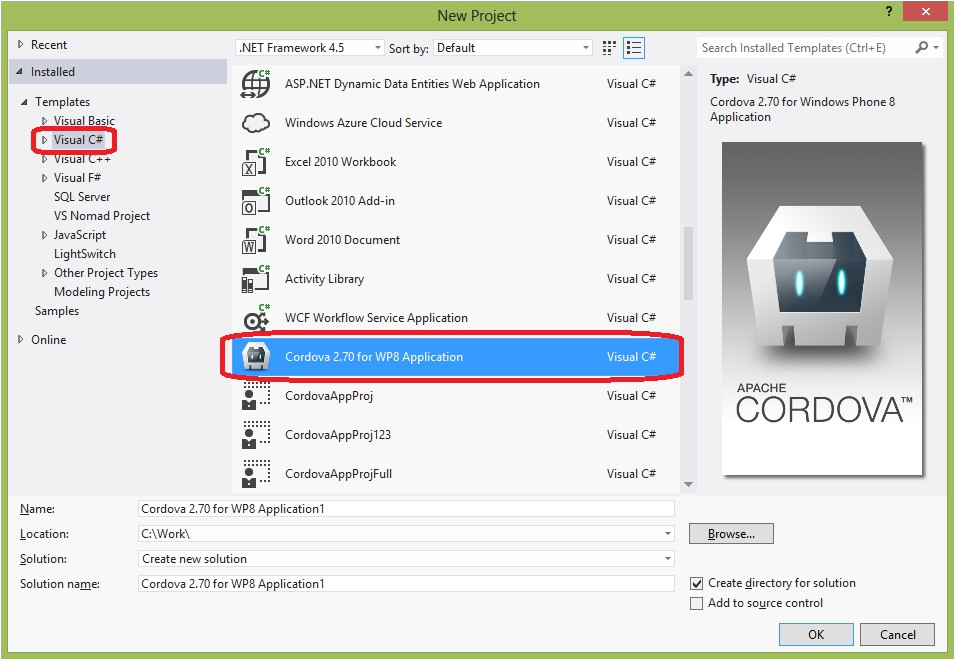The image size is (955, 660).
Task: Click the WCF Workflow Service Application icon
Action: click(256, 318)
